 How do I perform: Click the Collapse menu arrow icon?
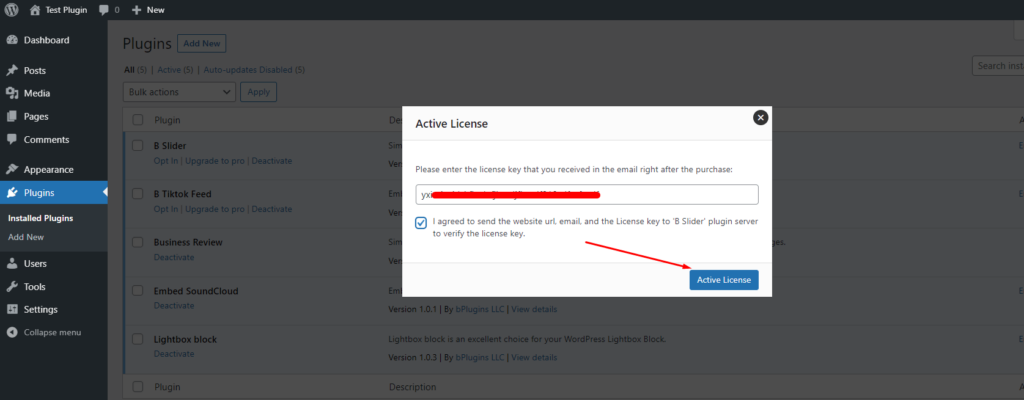(12, 332)
